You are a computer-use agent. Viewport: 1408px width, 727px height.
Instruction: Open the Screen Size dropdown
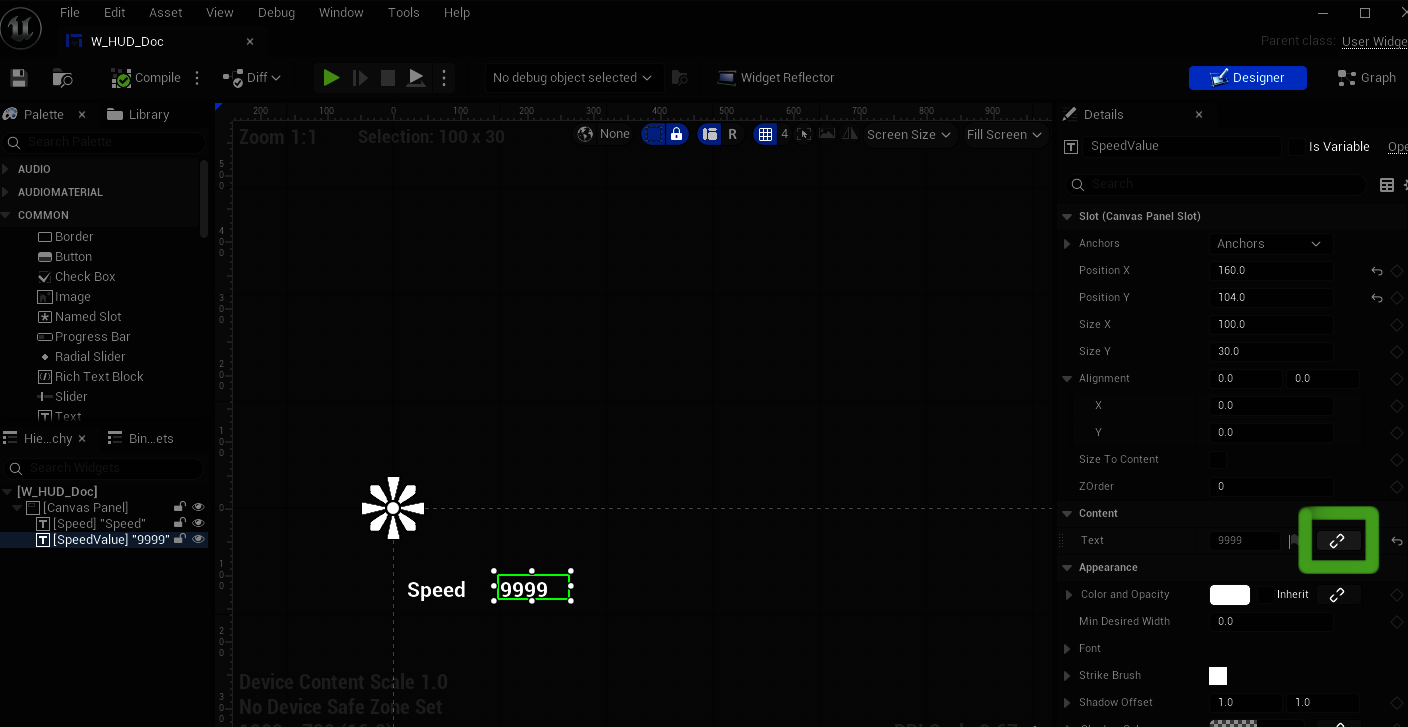click(909, 134)
